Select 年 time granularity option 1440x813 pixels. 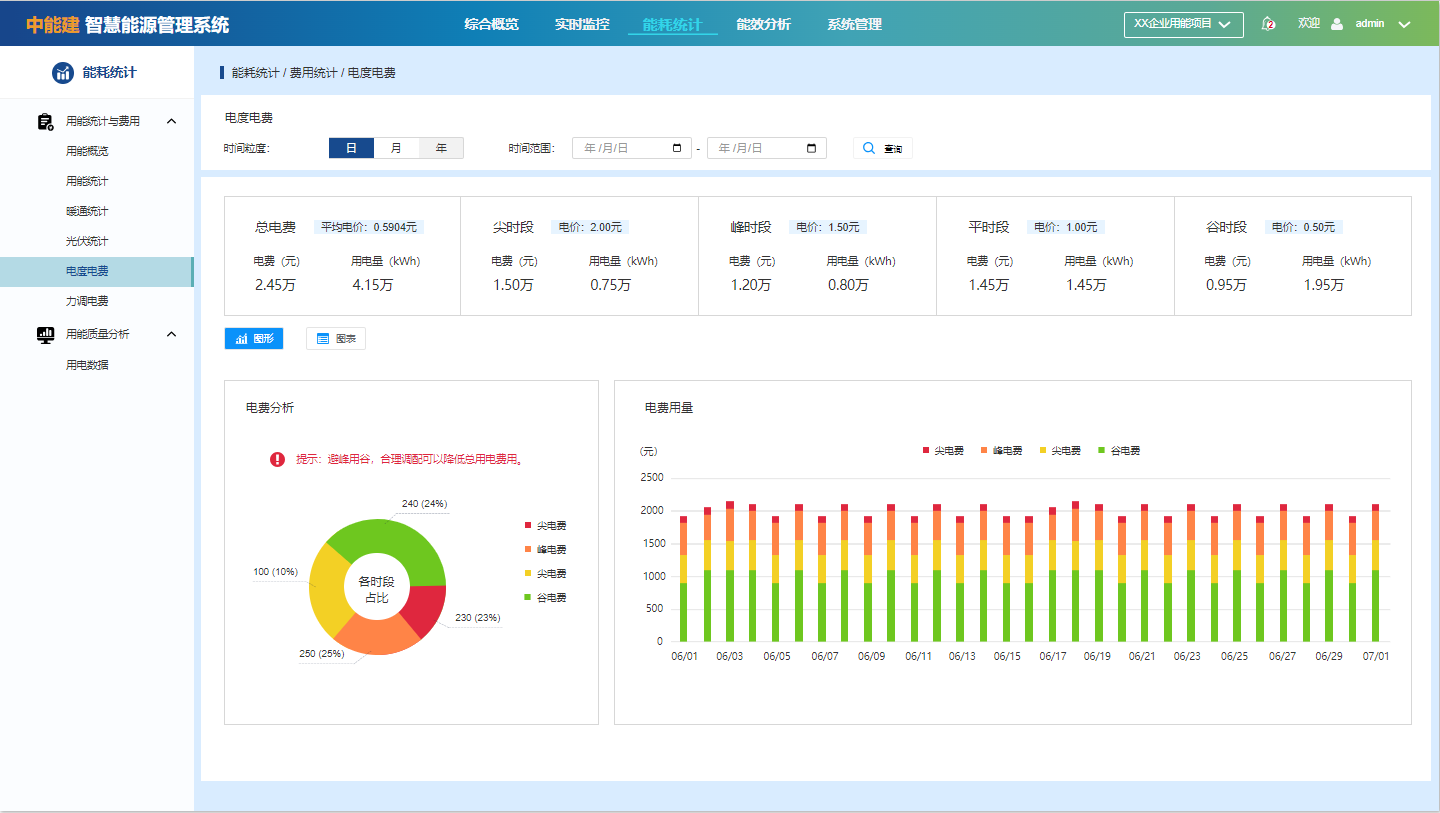[441, 148]
